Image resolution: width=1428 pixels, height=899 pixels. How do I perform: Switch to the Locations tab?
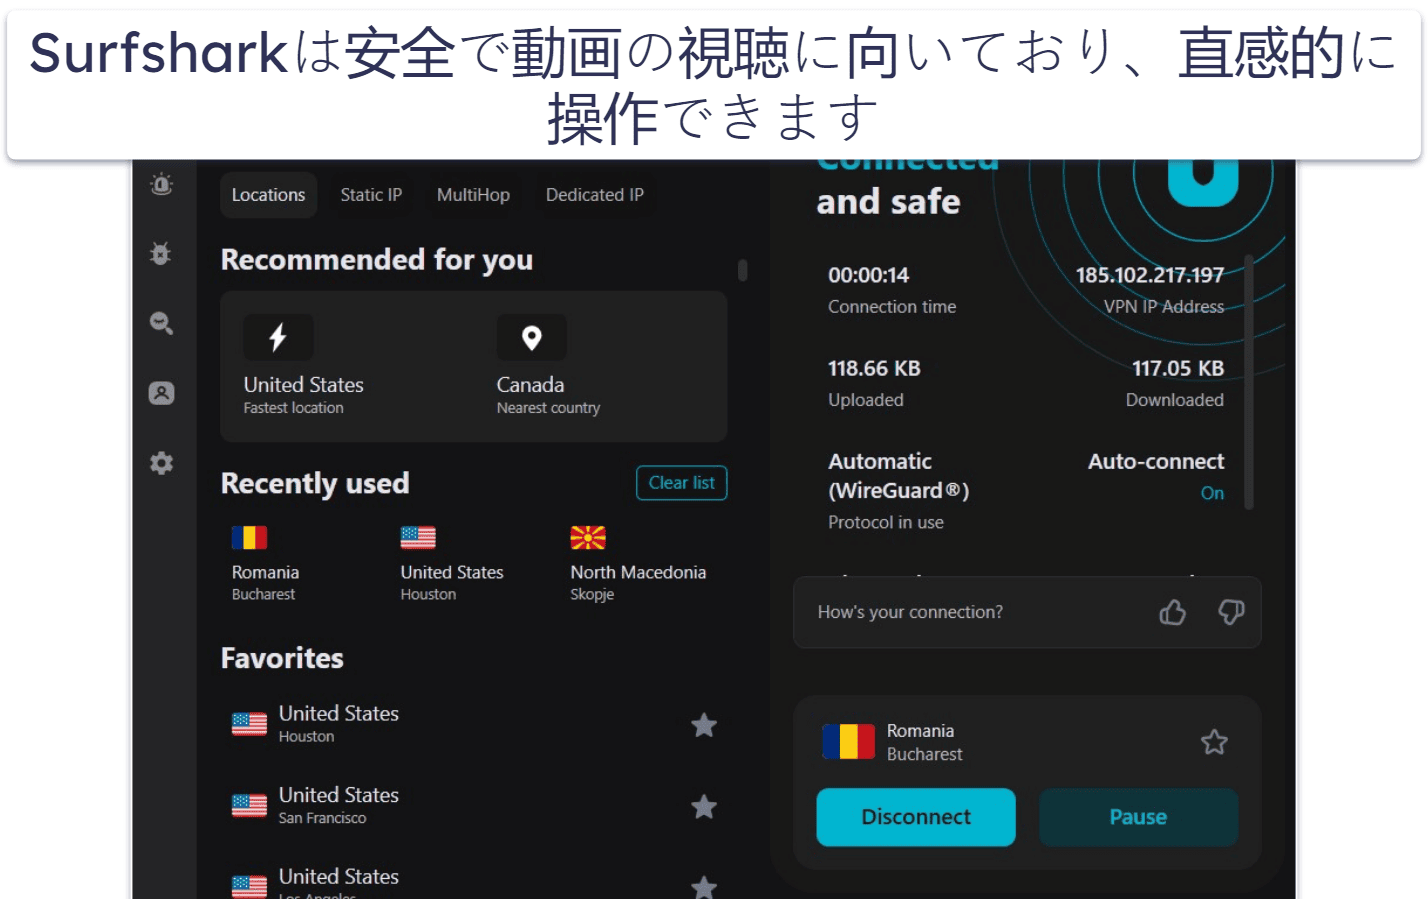click(x=268, y=195)
